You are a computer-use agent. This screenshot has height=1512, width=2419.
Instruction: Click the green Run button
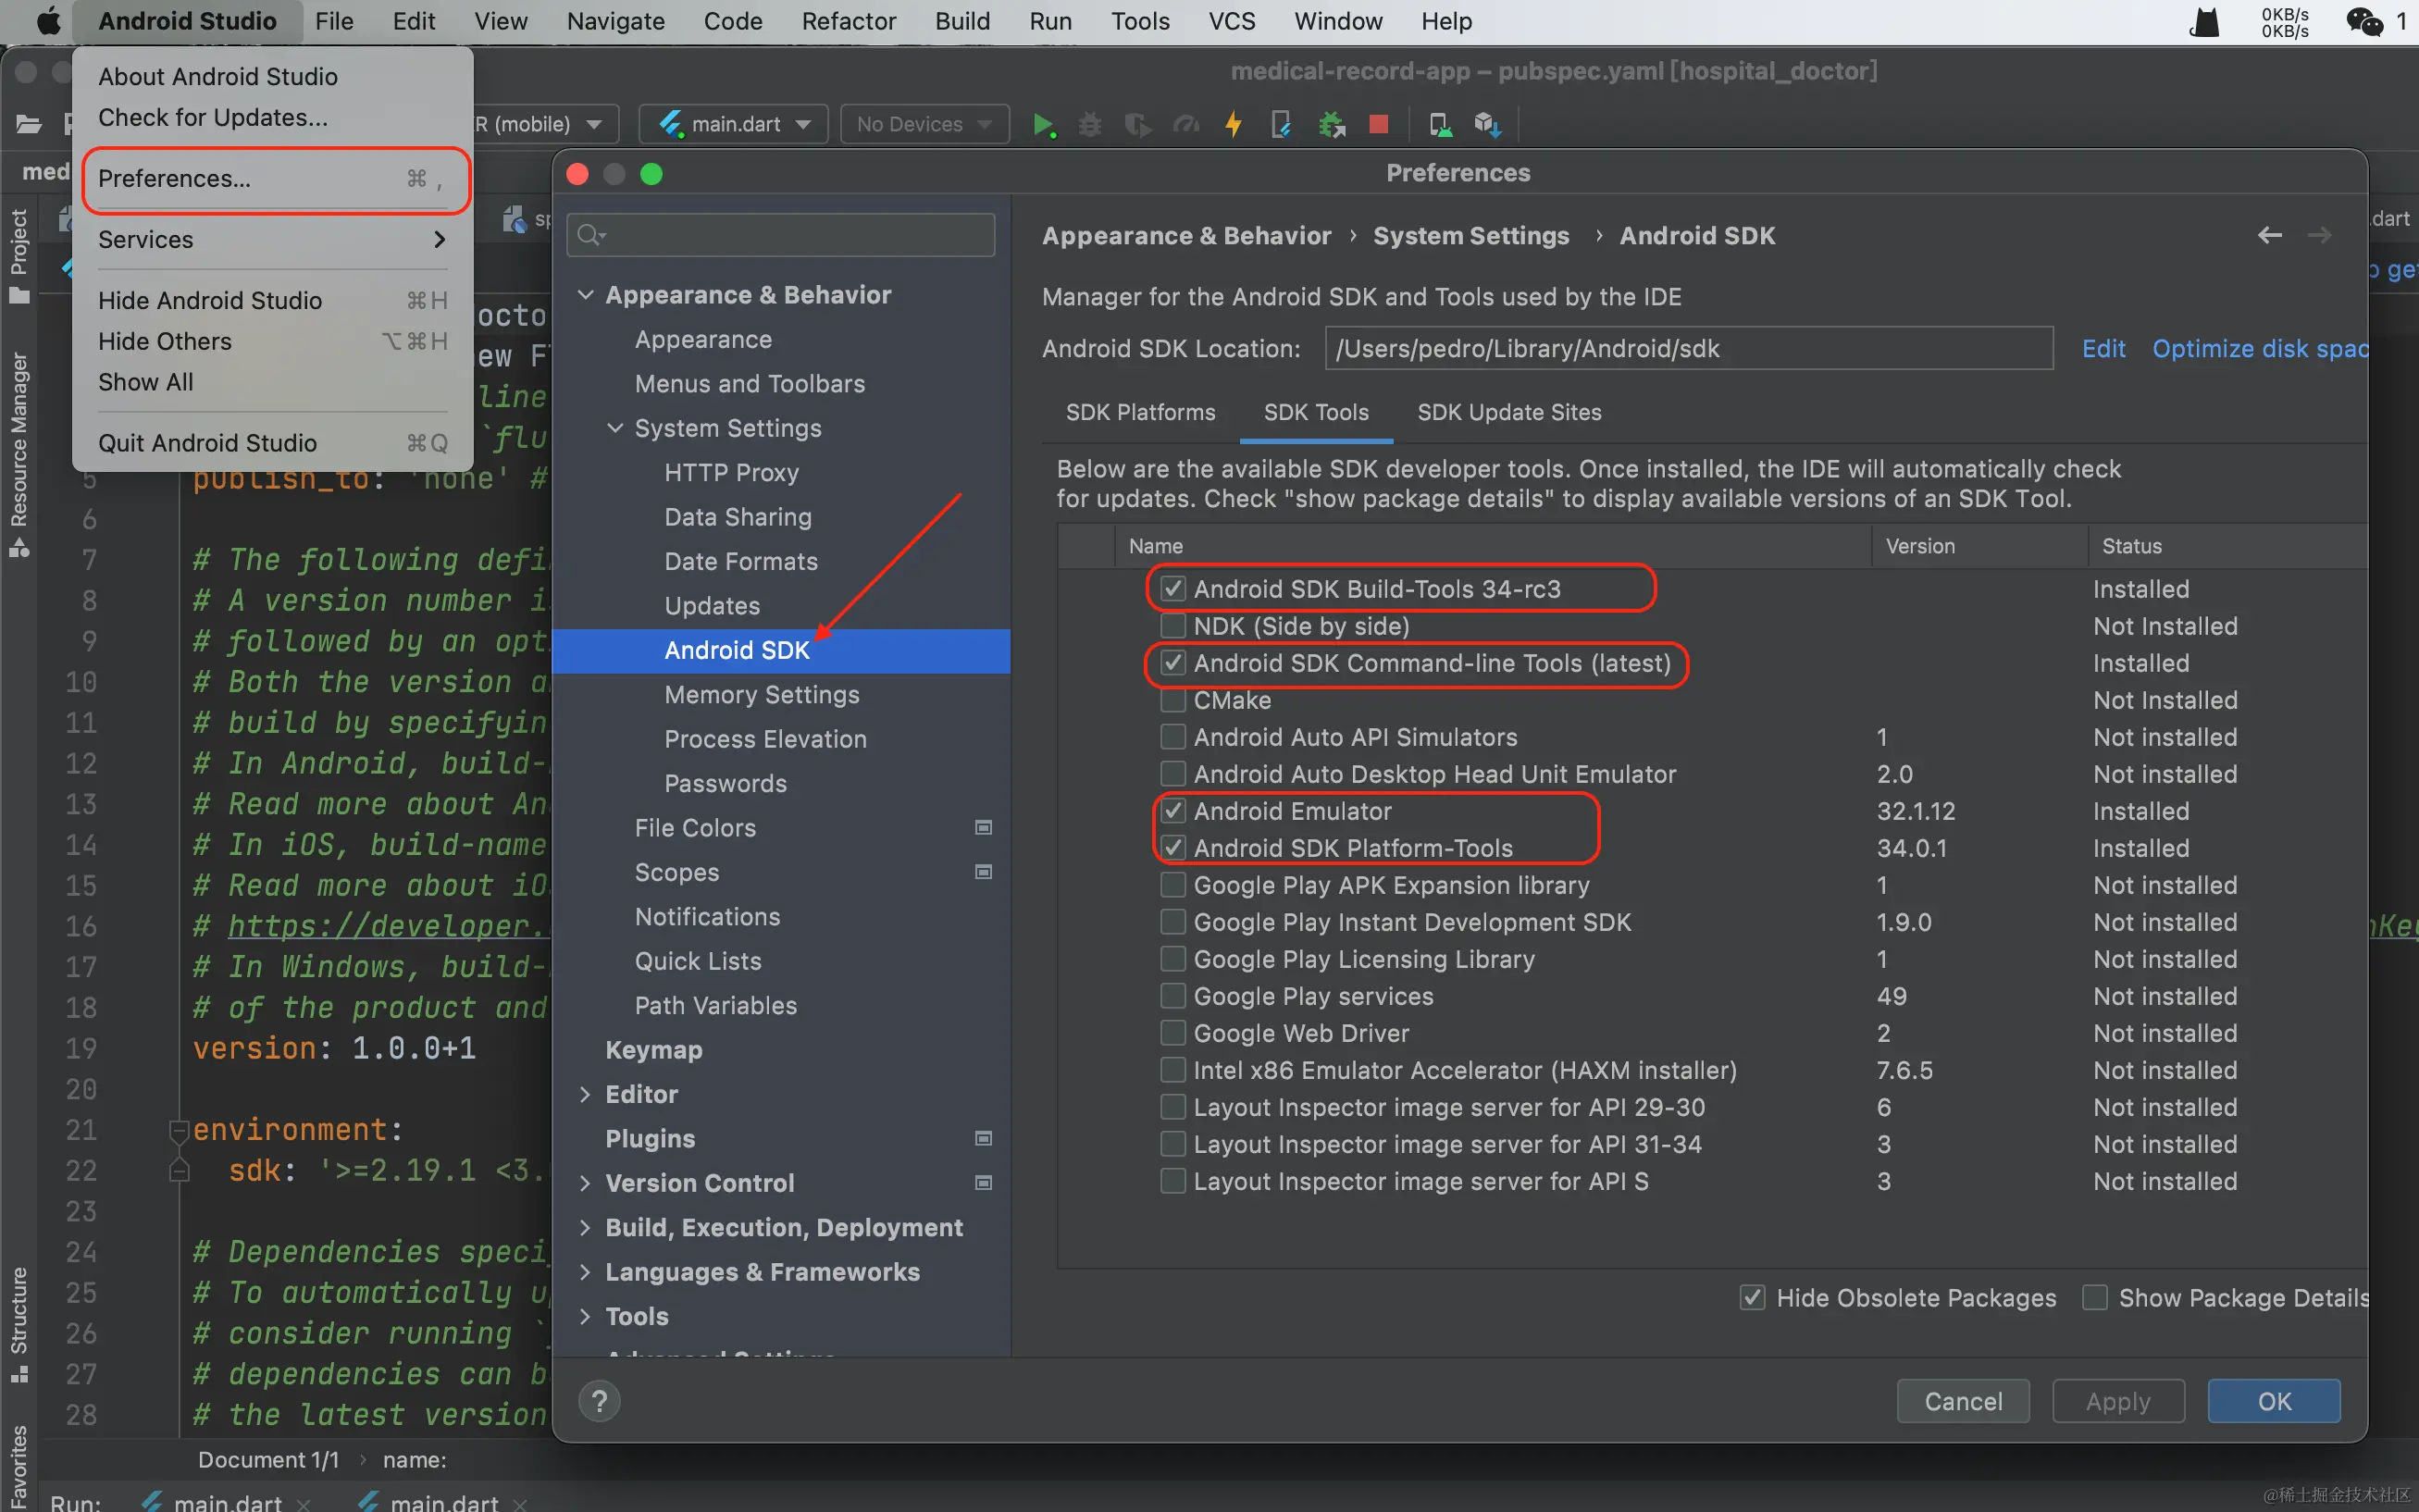tap(1043, 125)
